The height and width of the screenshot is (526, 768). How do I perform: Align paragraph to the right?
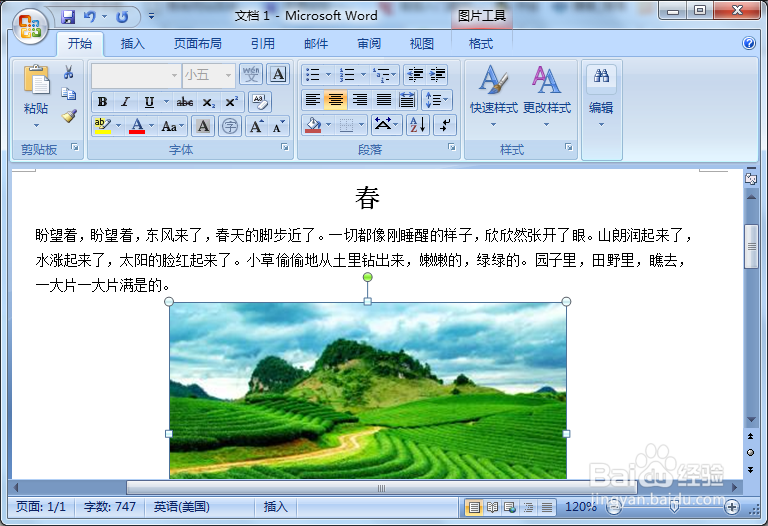click(x=360, y=100)
